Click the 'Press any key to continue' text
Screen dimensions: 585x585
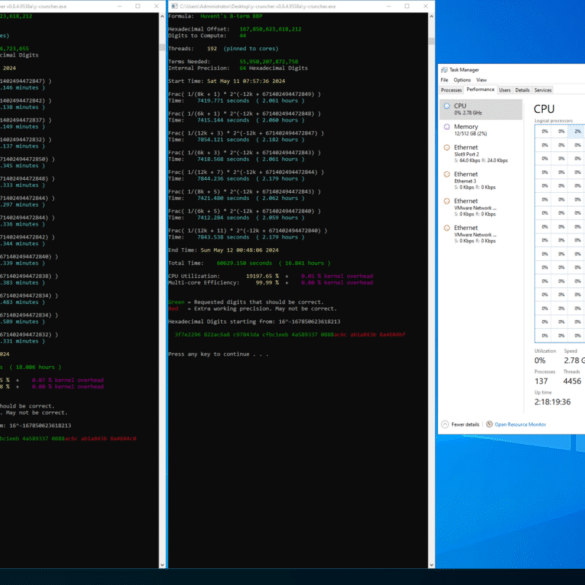tap(218, 354)
